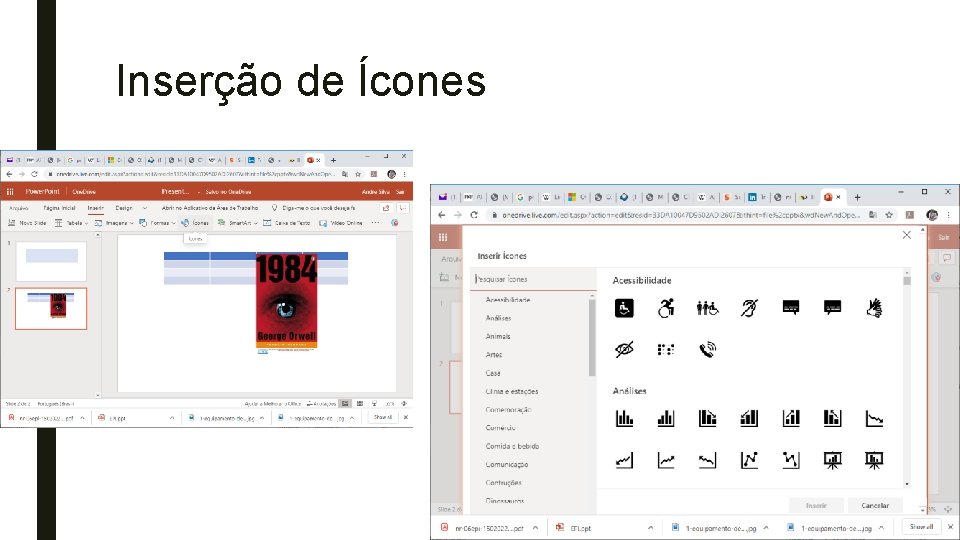Viewport: 960px width, 540px height.
Task: Open the comments icon in left PowerPoint window
Action: (402, 208)
